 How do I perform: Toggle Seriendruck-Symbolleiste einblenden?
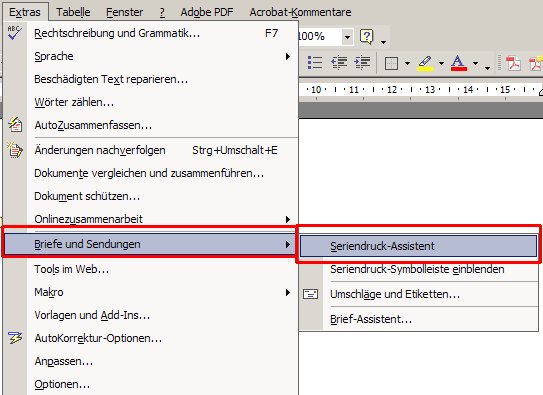[418, 269]
